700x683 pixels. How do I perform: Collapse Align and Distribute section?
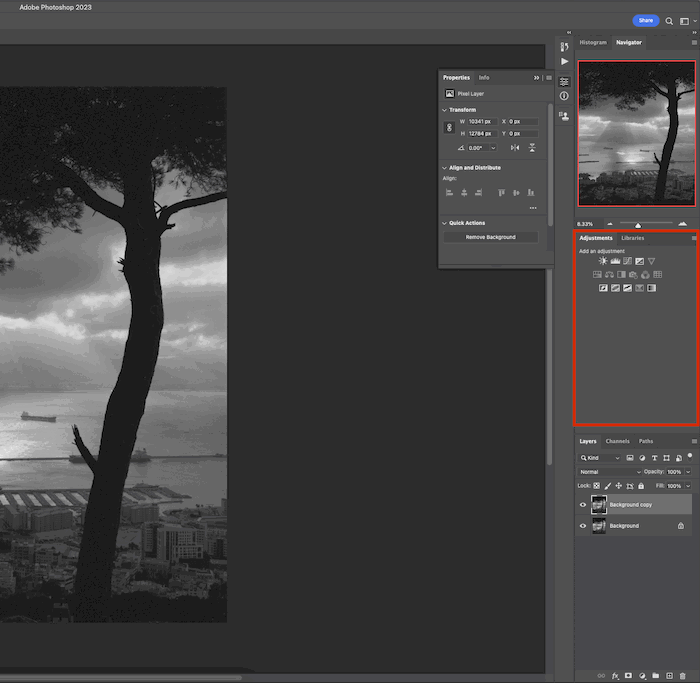pyautogui.click(x=444, y=168)
